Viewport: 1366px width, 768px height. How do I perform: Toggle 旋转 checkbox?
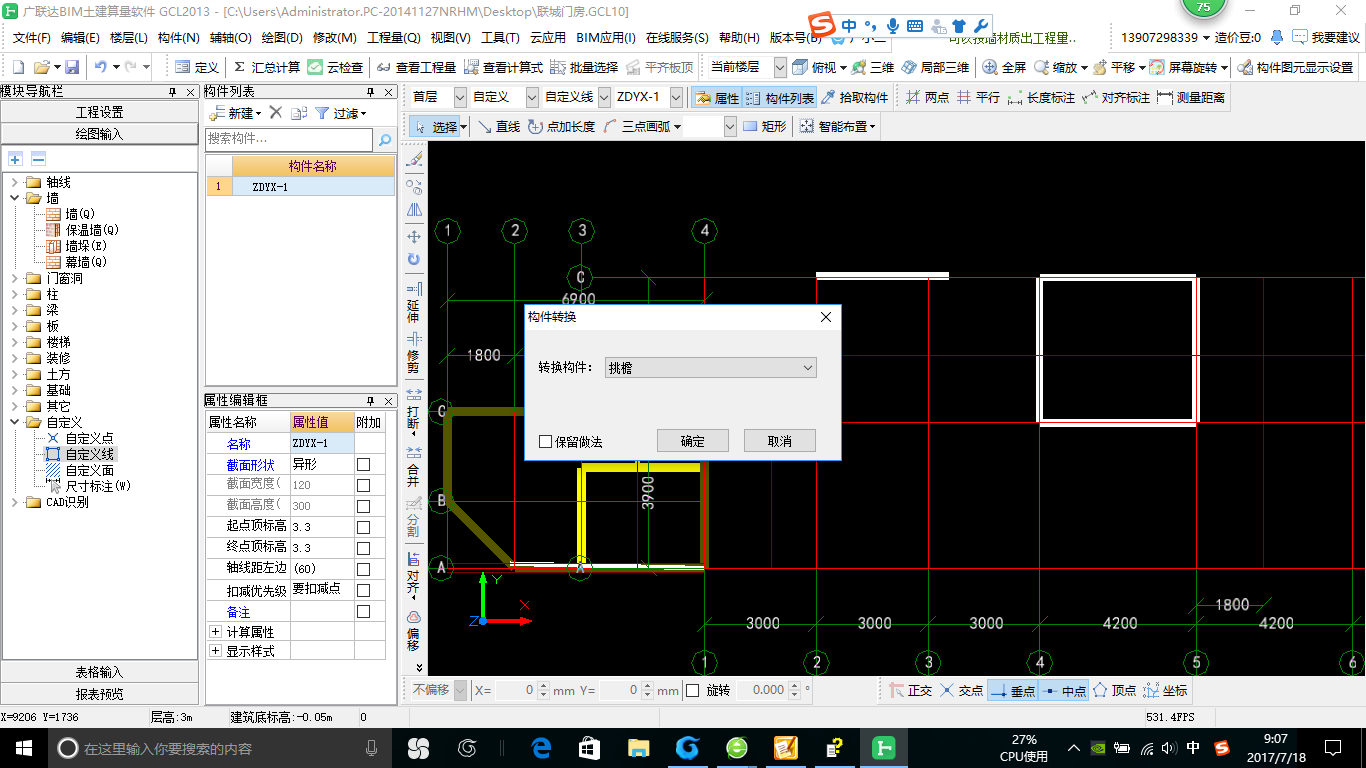(x=692, y=690)
